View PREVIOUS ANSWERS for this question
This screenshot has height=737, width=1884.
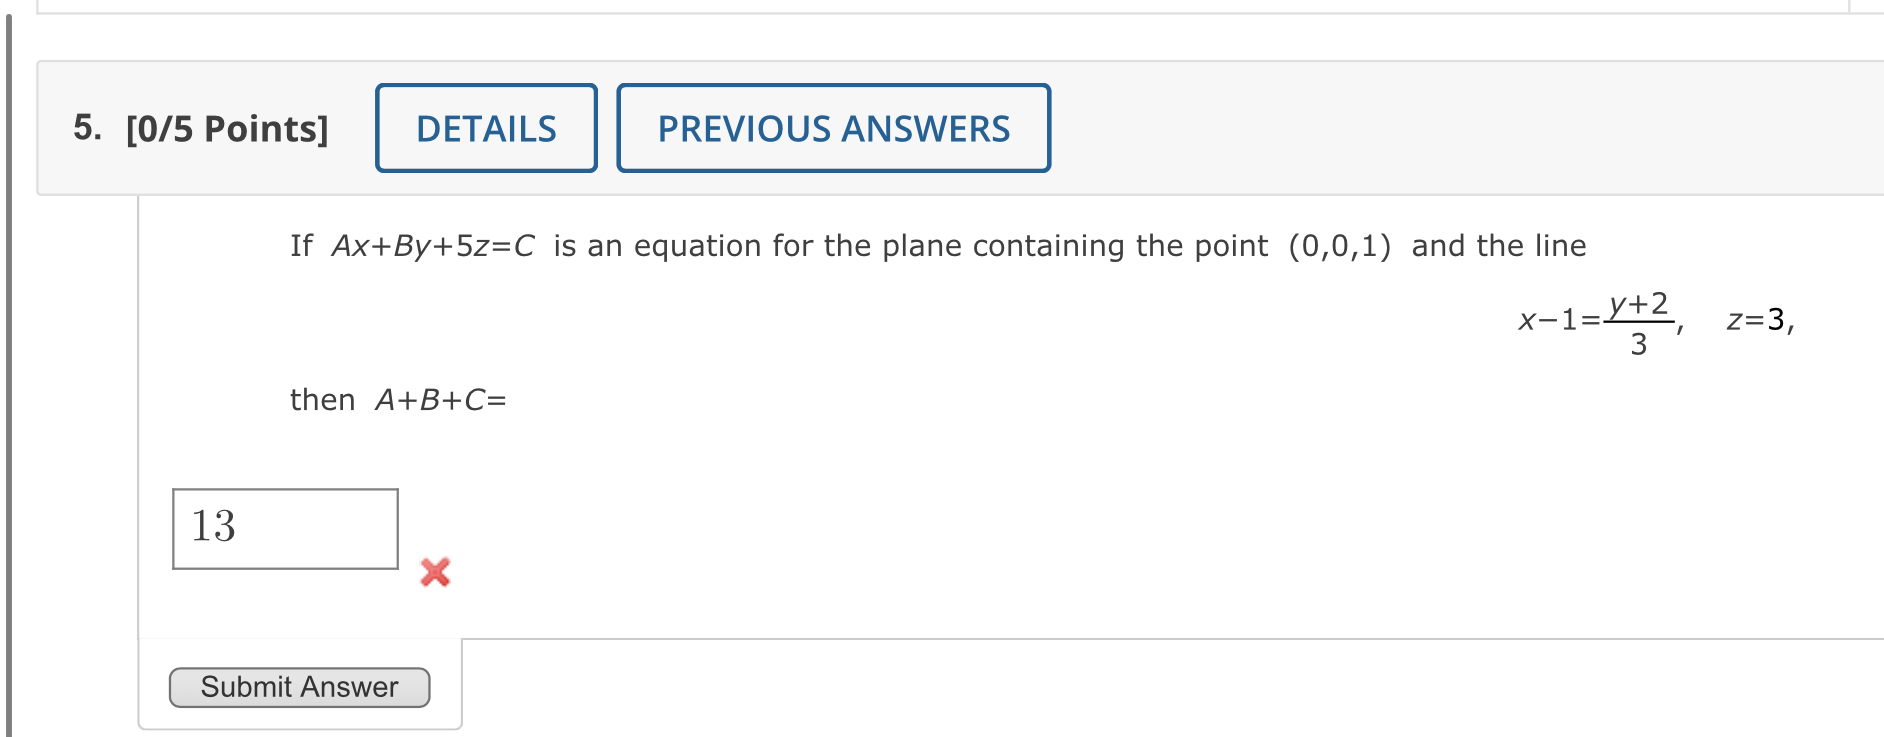pyautogui.click(x=833, y=128)
